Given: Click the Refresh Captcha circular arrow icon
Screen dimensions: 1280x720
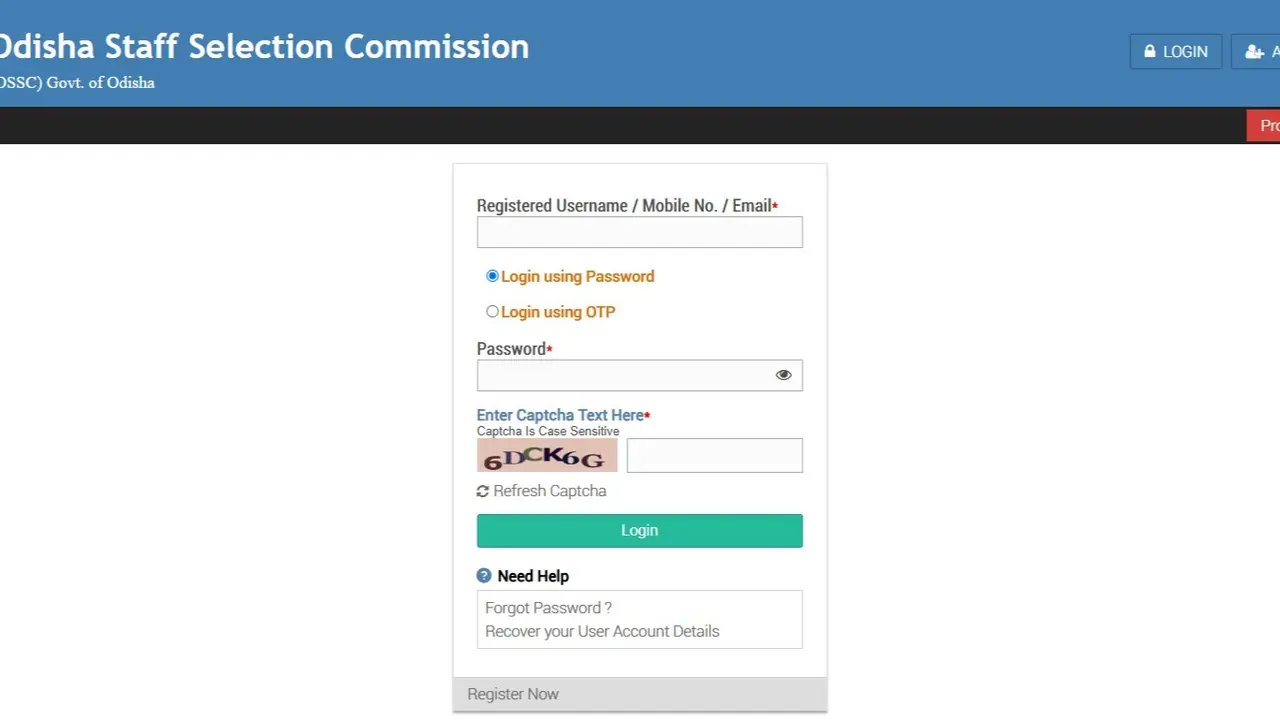Looking at the screenshot, I should pos(483,491).
